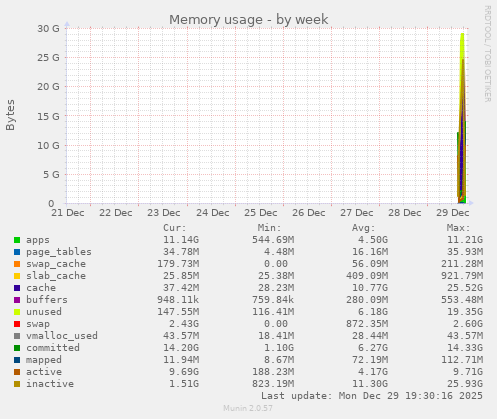The image size is (497, 419).
Task: Click the buffers current value 948.11k
Action: tap(178, 300)
